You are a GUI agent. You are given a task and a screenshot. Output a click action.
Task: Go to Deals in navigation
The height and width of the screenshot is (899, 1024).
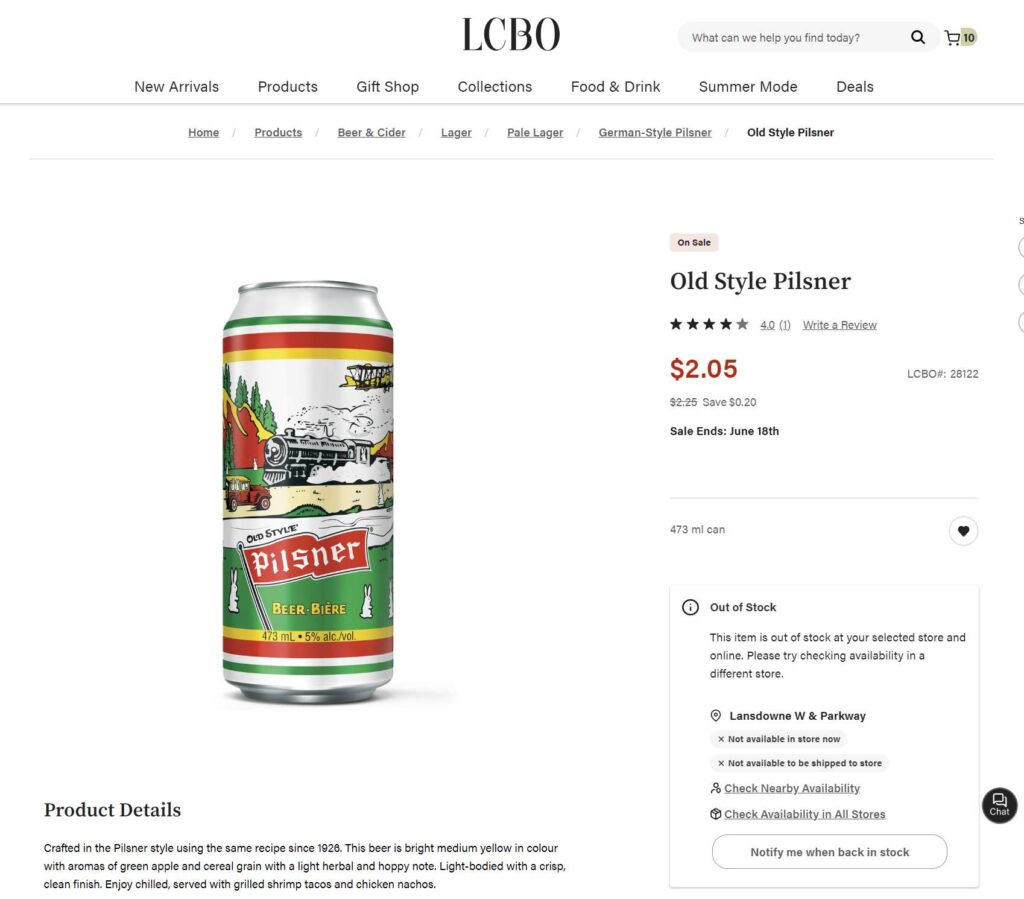point(854,87)
